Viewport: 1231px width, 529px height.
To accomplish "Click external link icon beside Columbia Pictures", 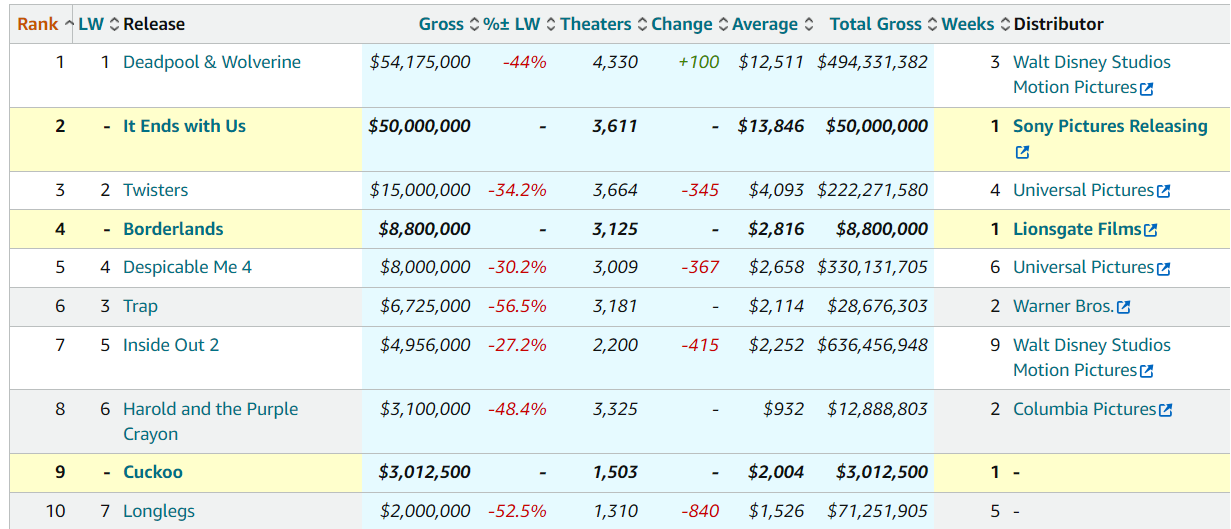I will click(1165, 410).
